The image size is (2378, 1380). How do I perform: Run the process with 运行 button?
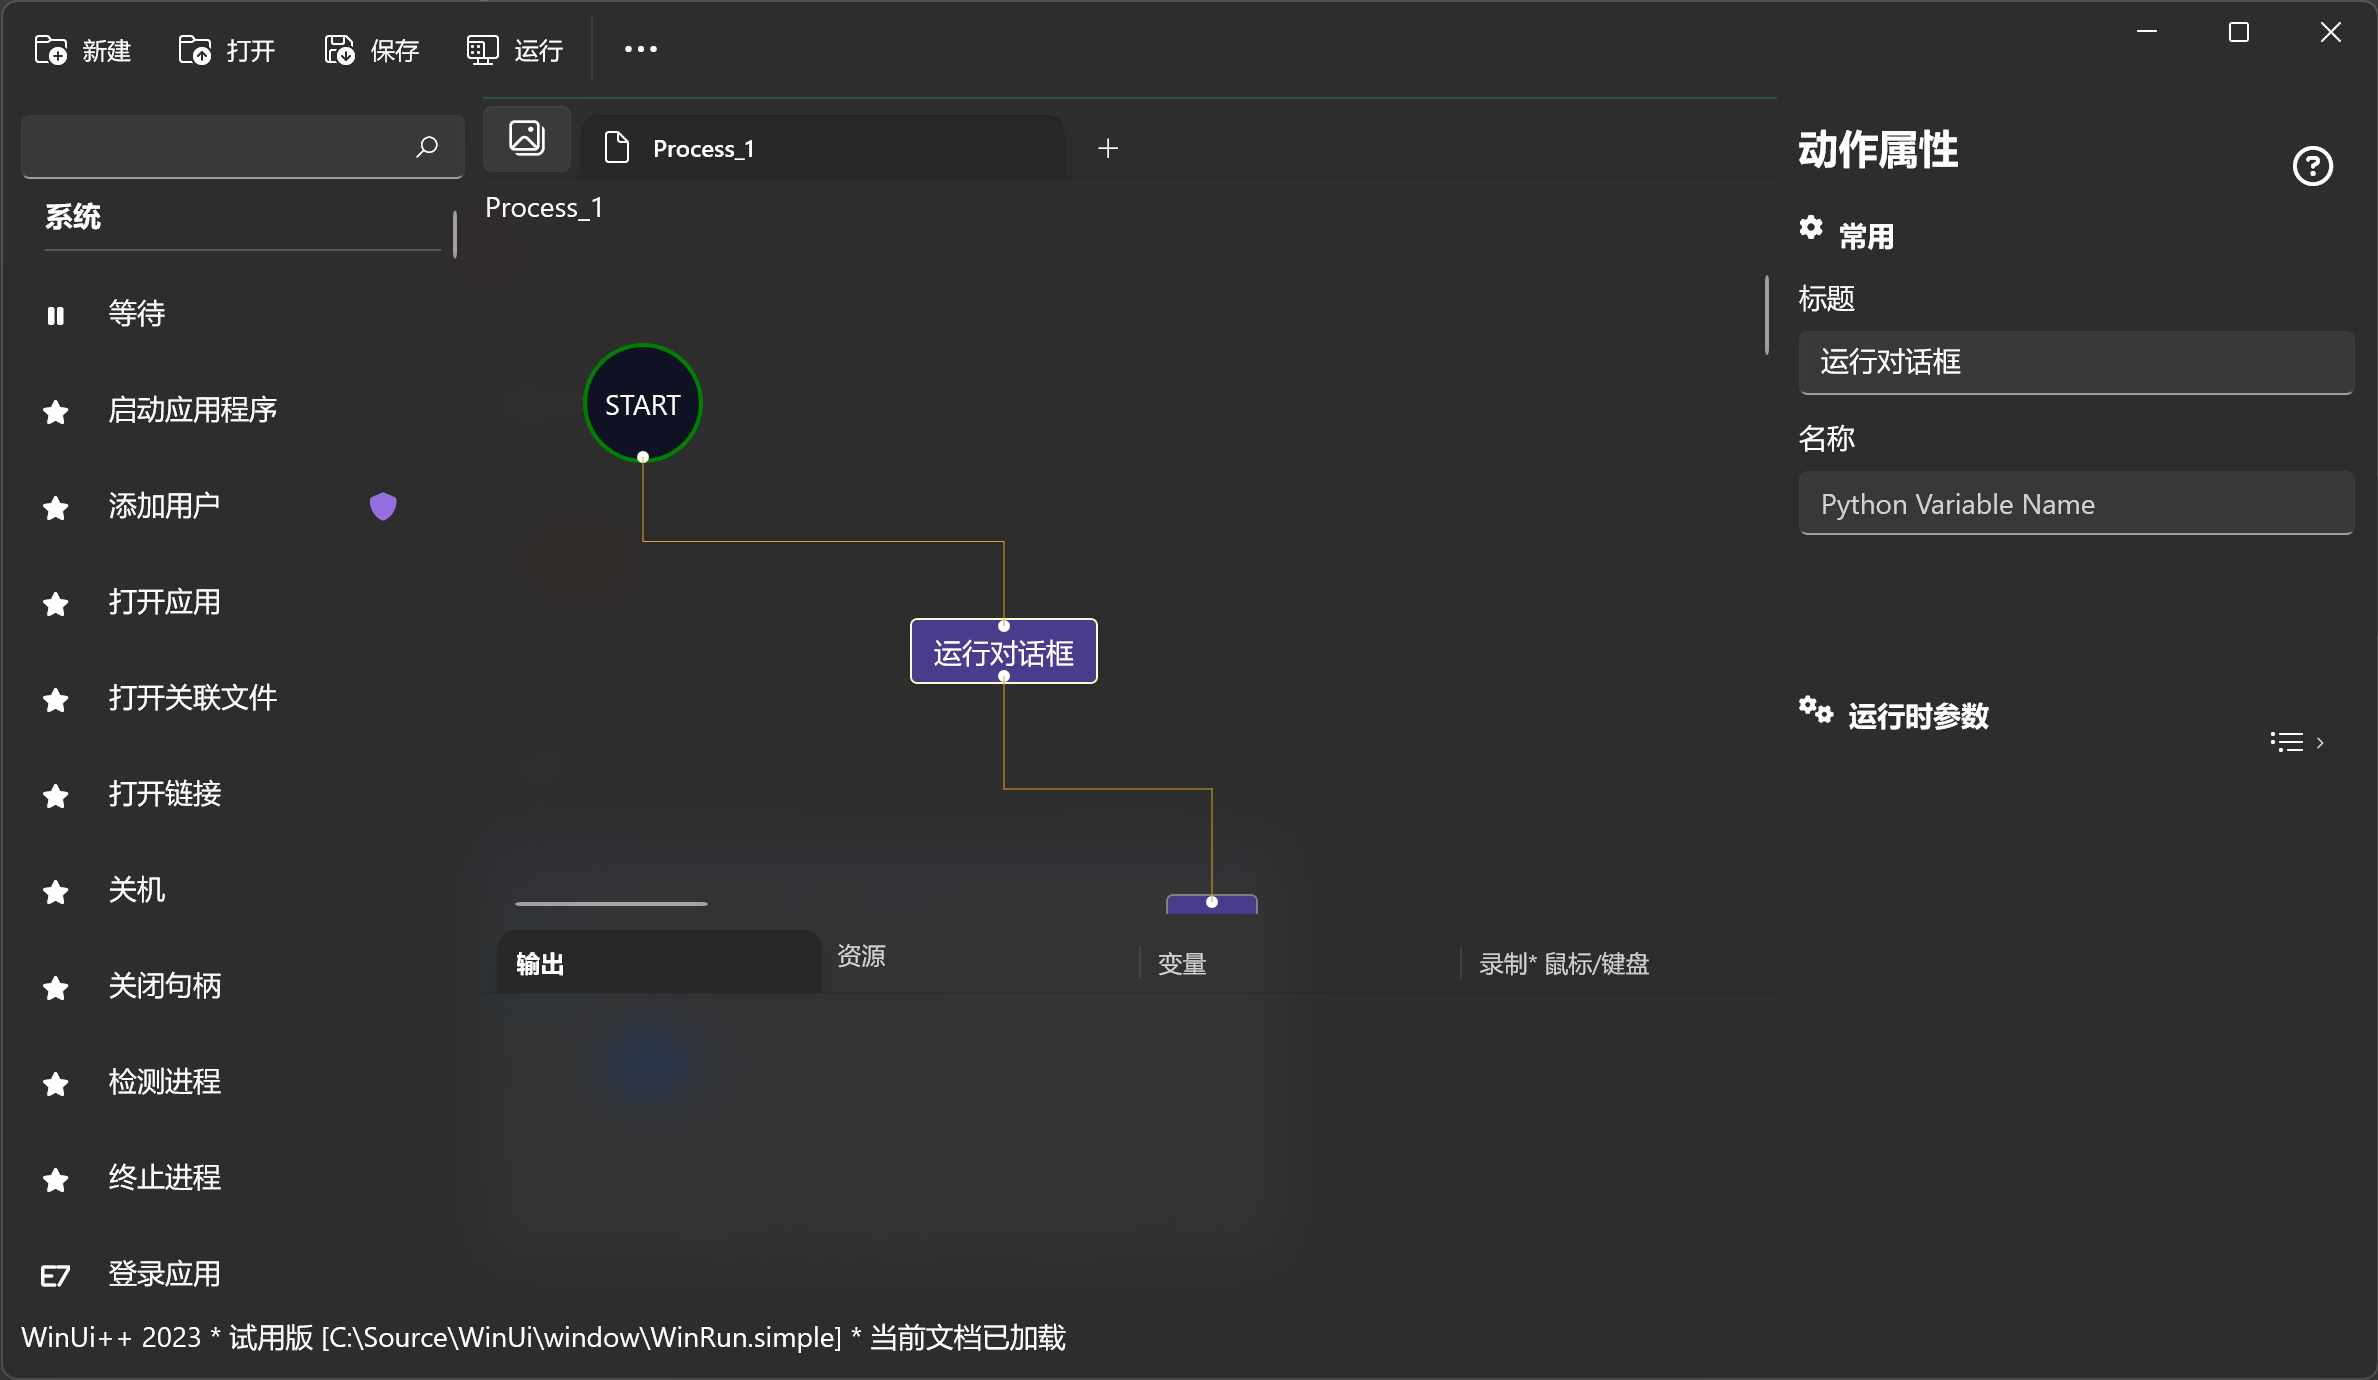pos(515,50)
